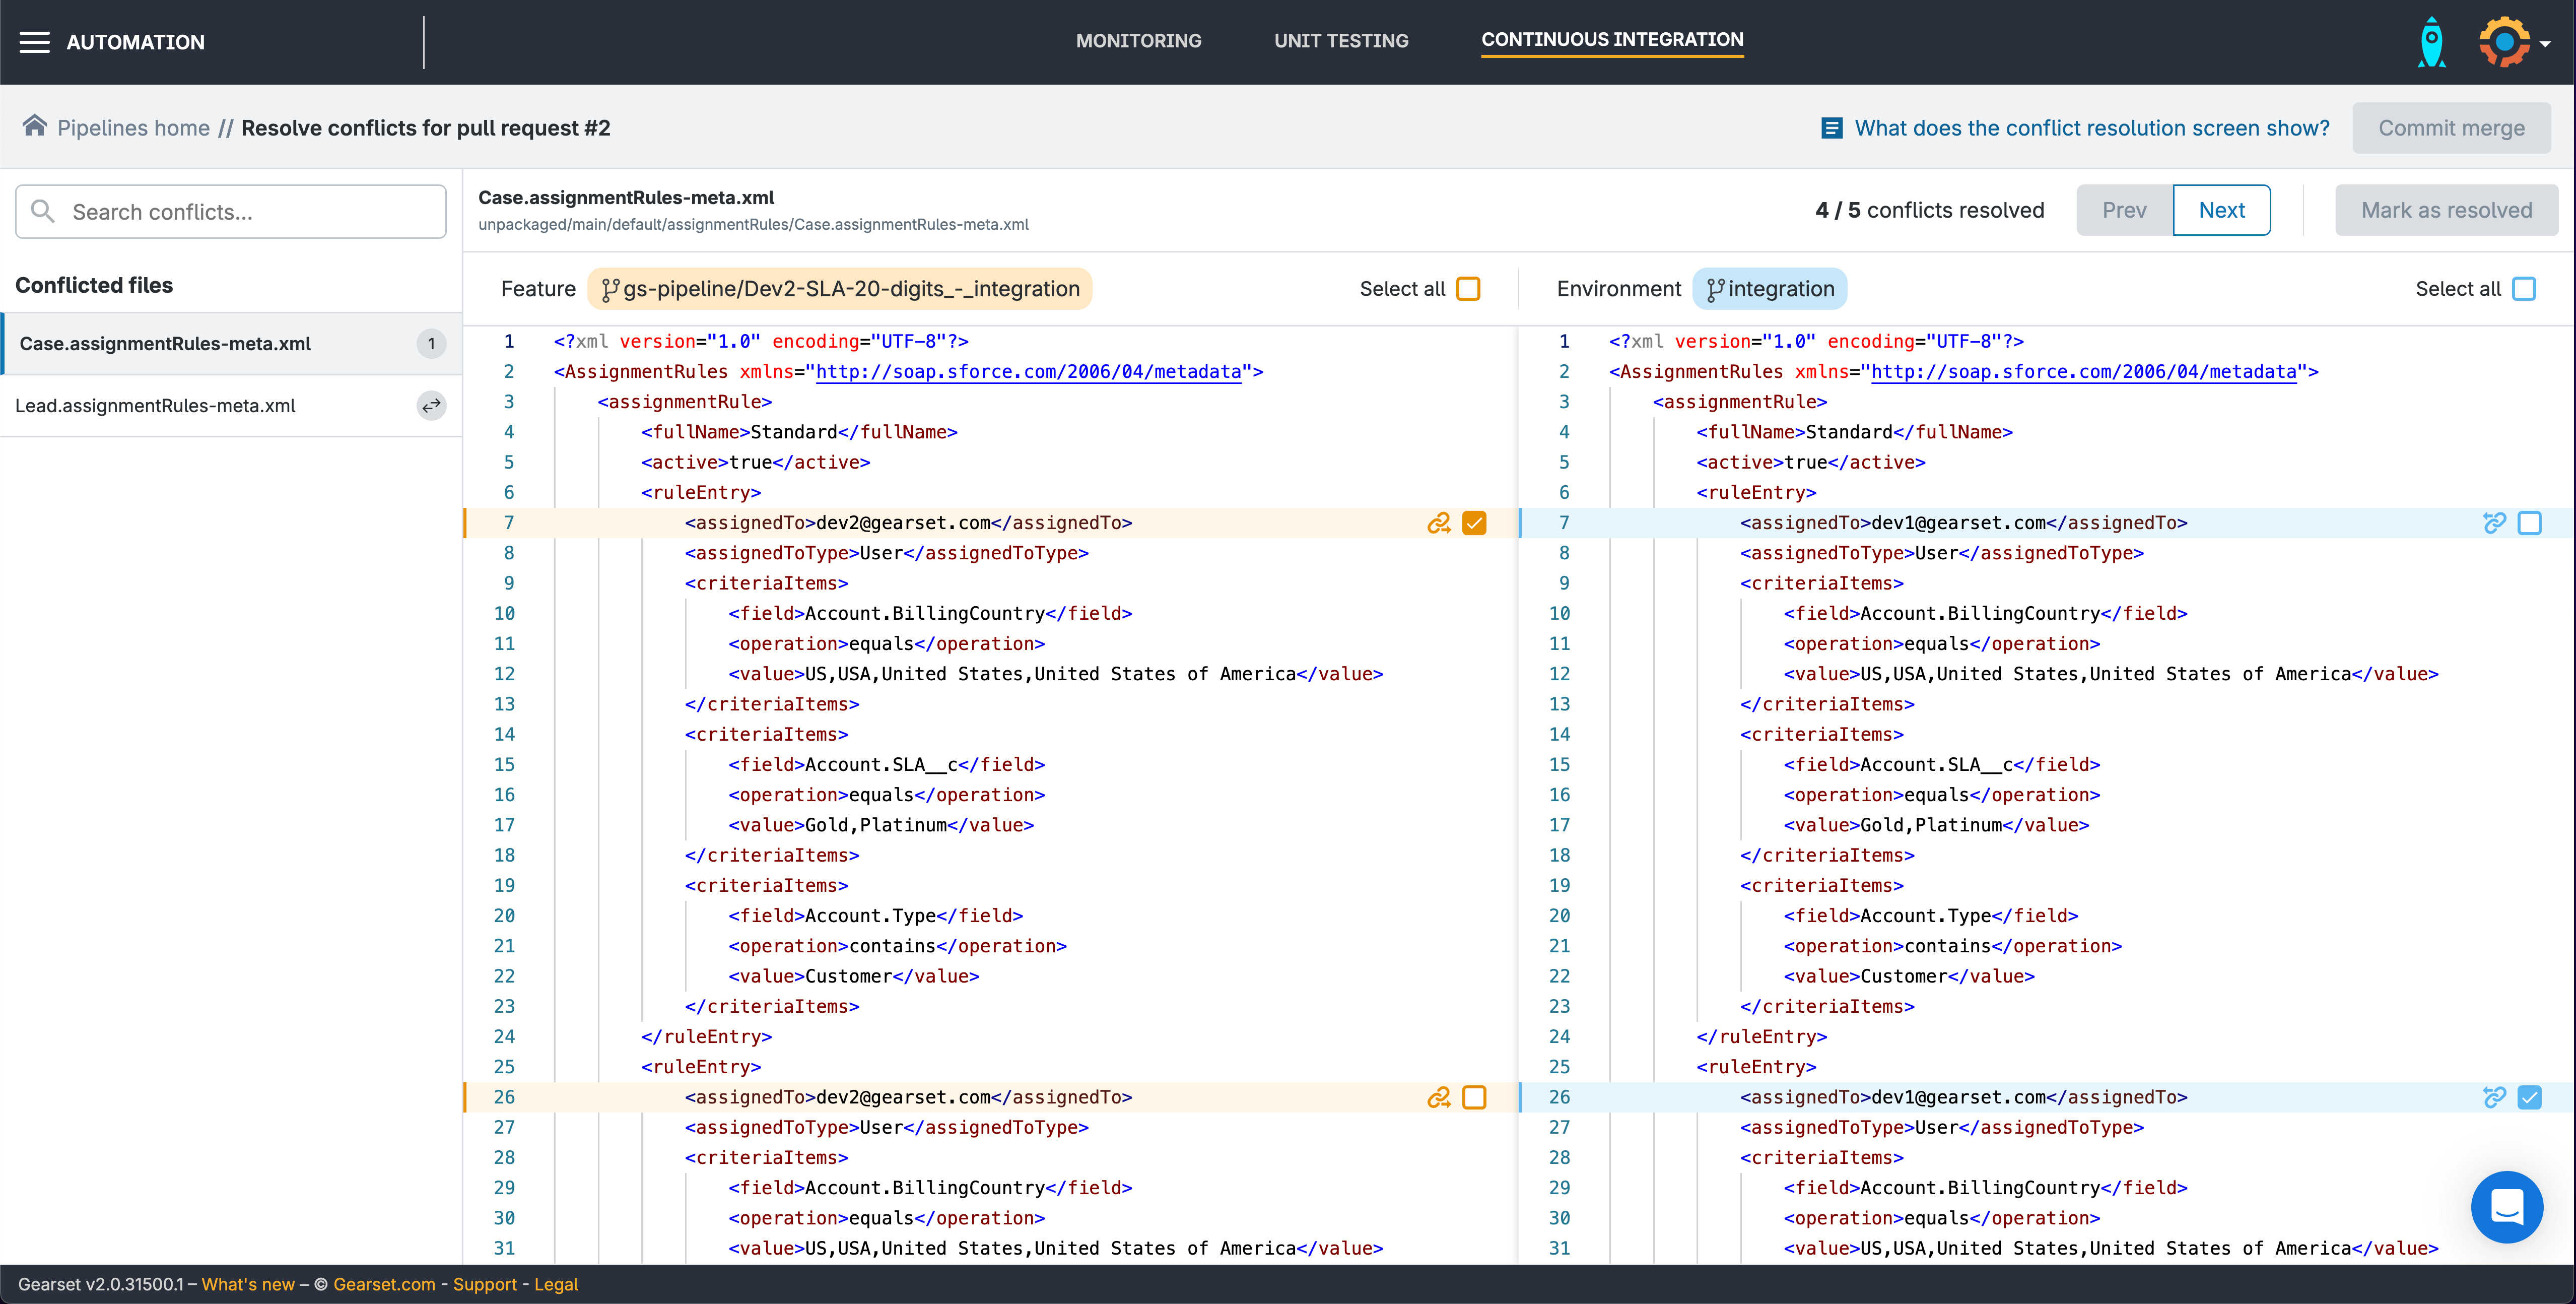The image size is (2576, 1304).
Task: Check the environment checkbox on line 7
Action: (2529, 523)
